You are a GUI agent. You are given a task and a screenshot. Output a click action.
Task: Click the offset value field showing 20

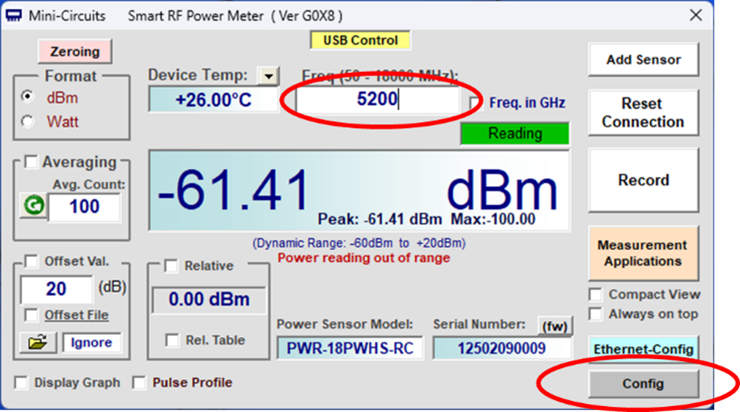(56, 289)
